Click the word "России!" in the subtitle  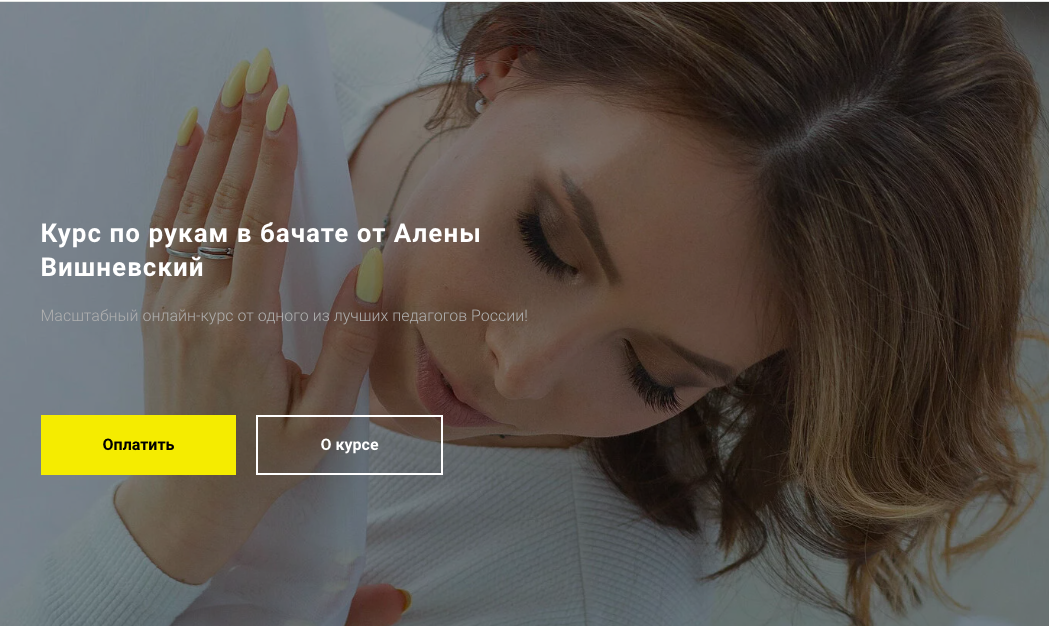pyautogui.click(x=499, y=316)
